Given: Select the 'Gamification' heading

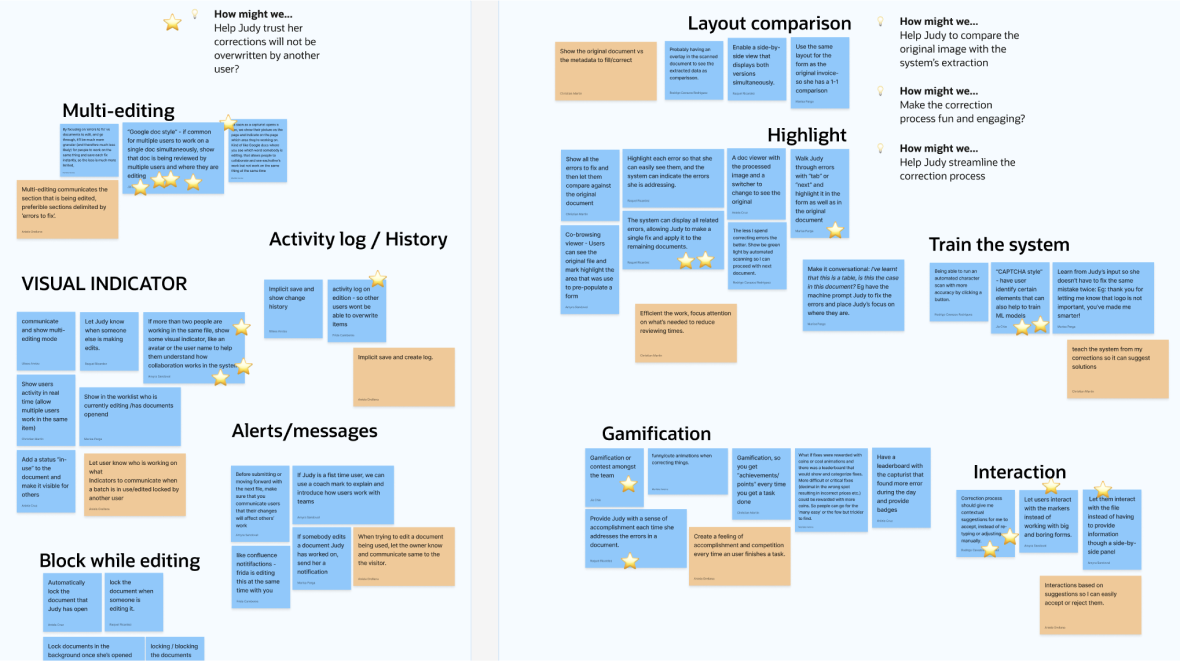Looking at the screenshot, I should coord(656,434).
